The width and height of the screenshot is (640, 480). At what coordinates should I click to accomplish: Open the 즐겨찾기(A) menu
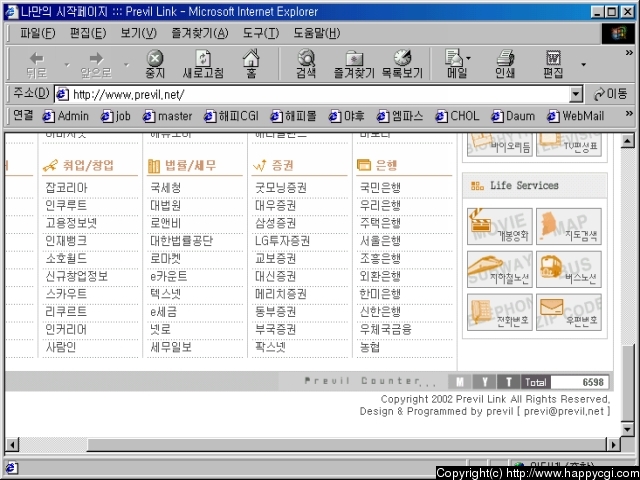[x=200, y=33]
